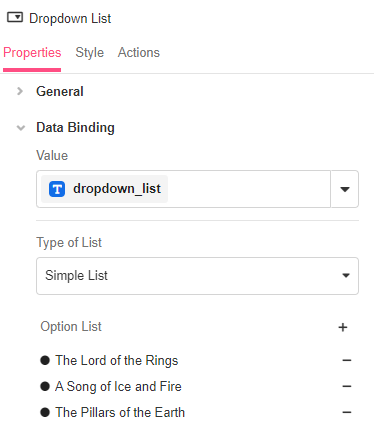Click the Dropdown List widget icon
The image size is (374, 438).
[x=15, y=17]
